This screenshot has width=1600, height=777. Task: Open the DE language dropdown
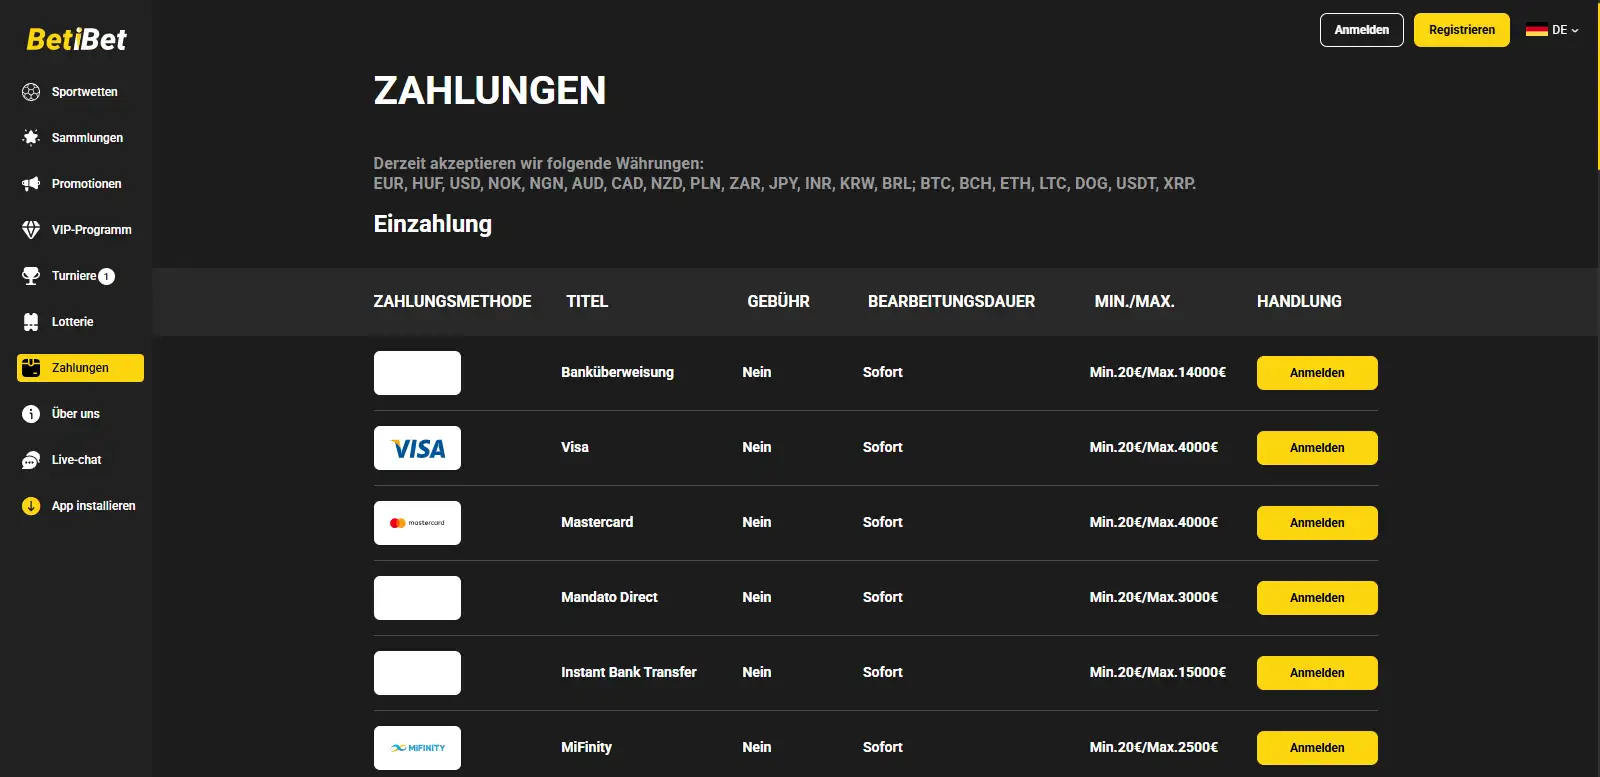click(x=1553, y=30)
